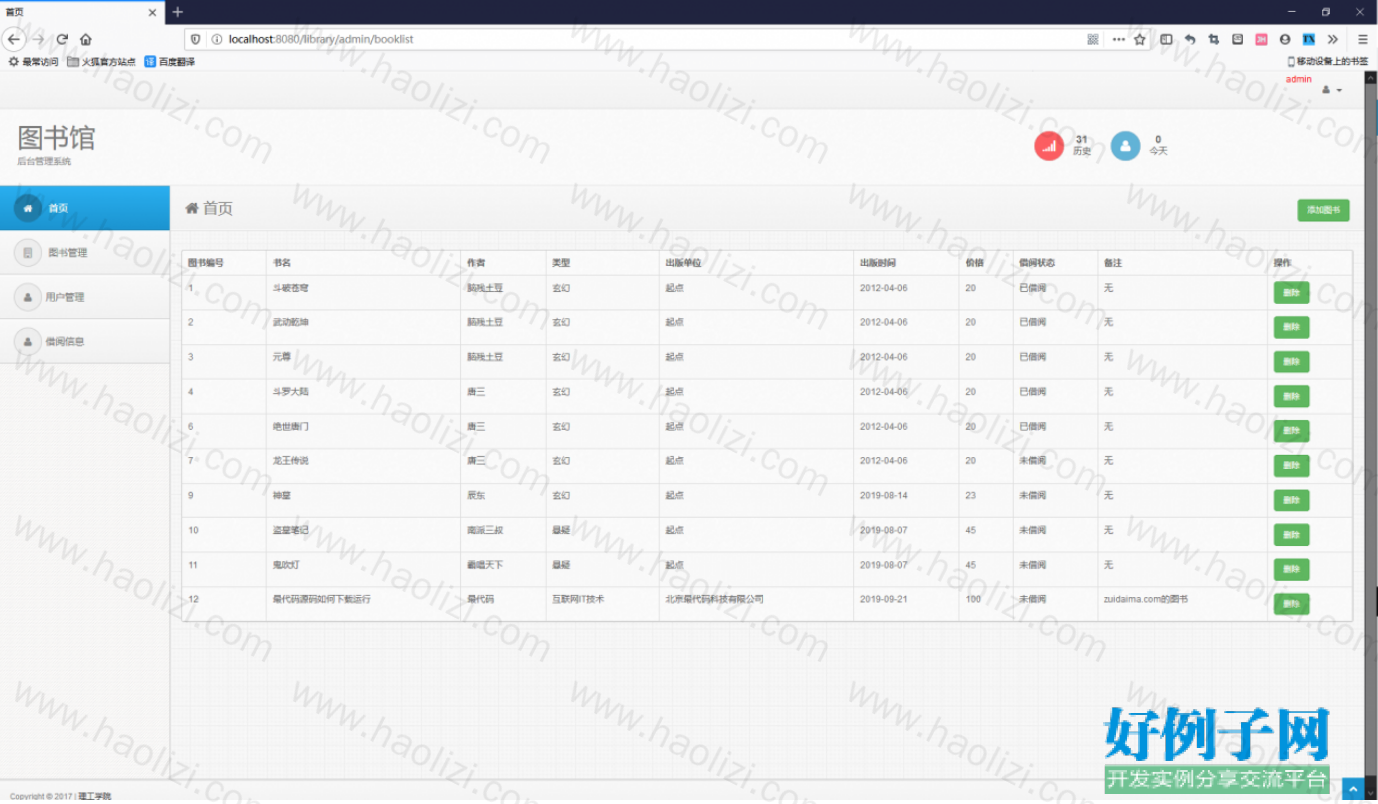Delete the book 元尊
The height and width of the screenshot is (804, 1378).
click(1291, 362)
